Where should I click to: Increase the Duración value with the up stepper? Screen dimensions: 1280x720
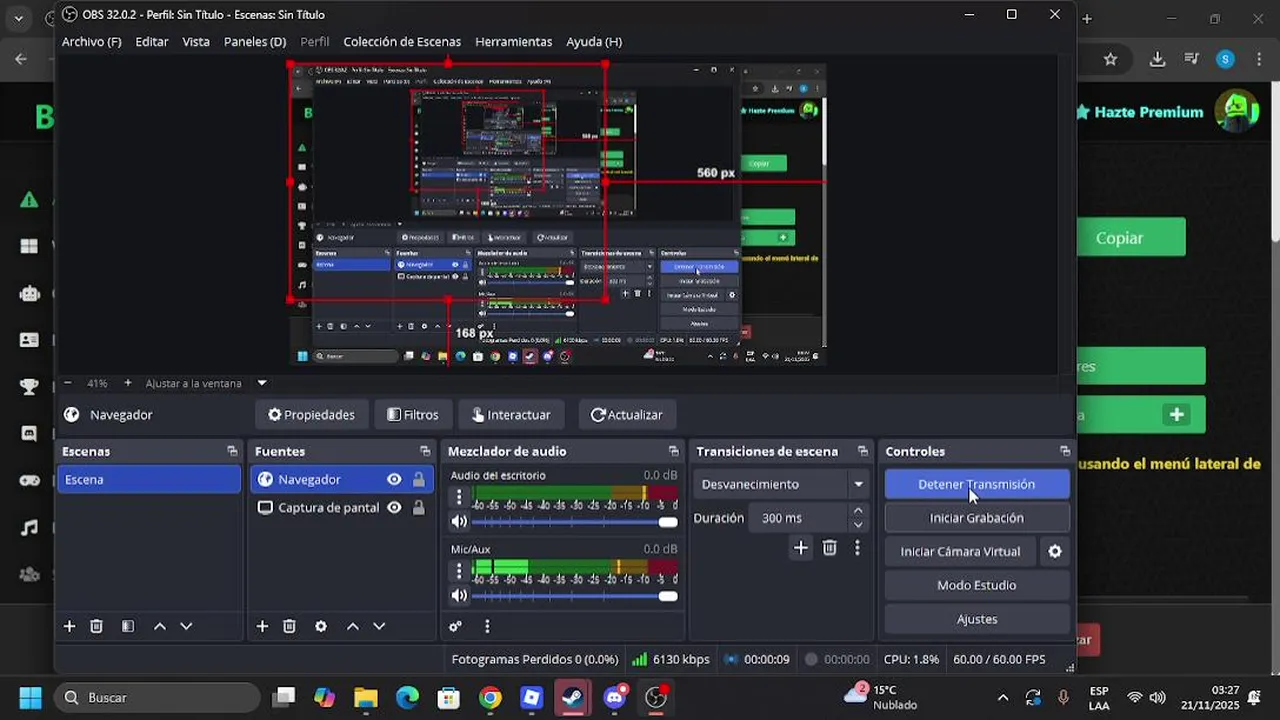[858, 511]
